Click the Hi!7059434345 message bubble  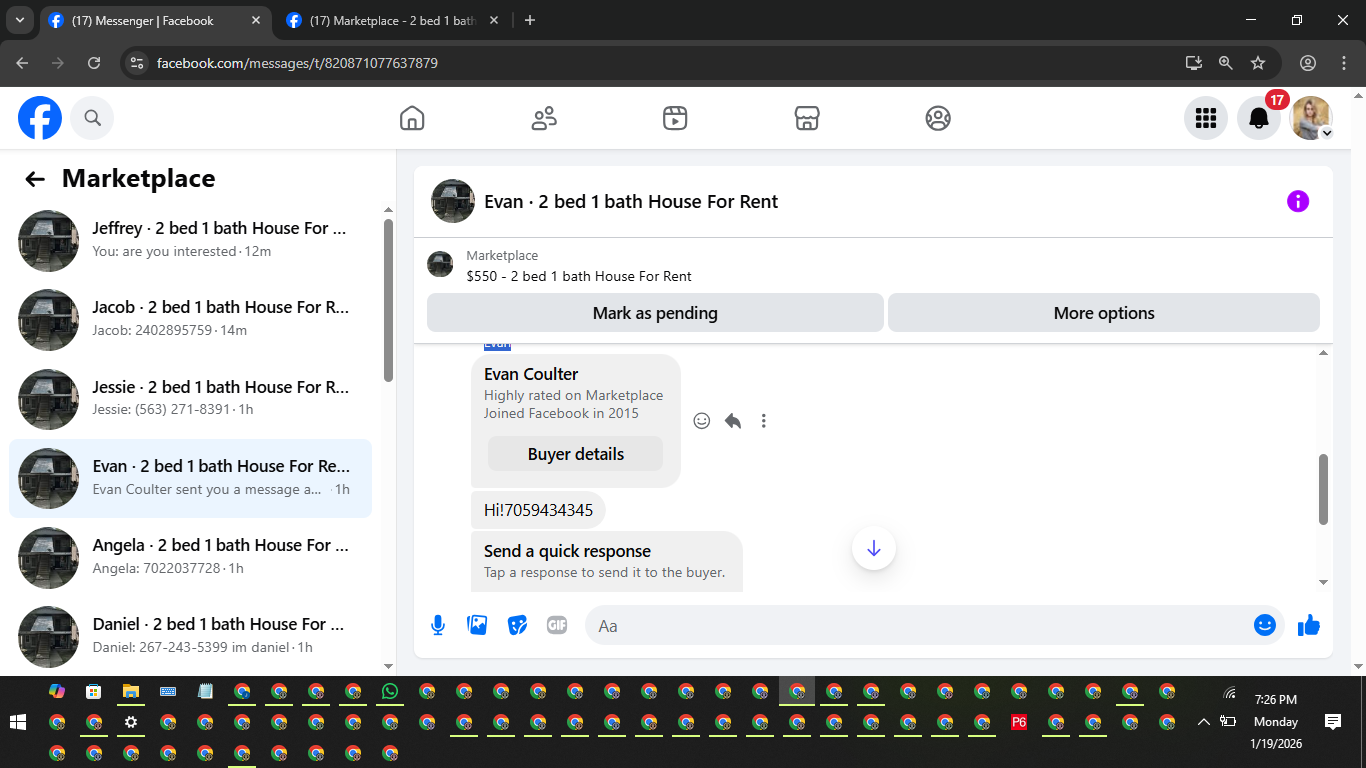coord(538,510)
